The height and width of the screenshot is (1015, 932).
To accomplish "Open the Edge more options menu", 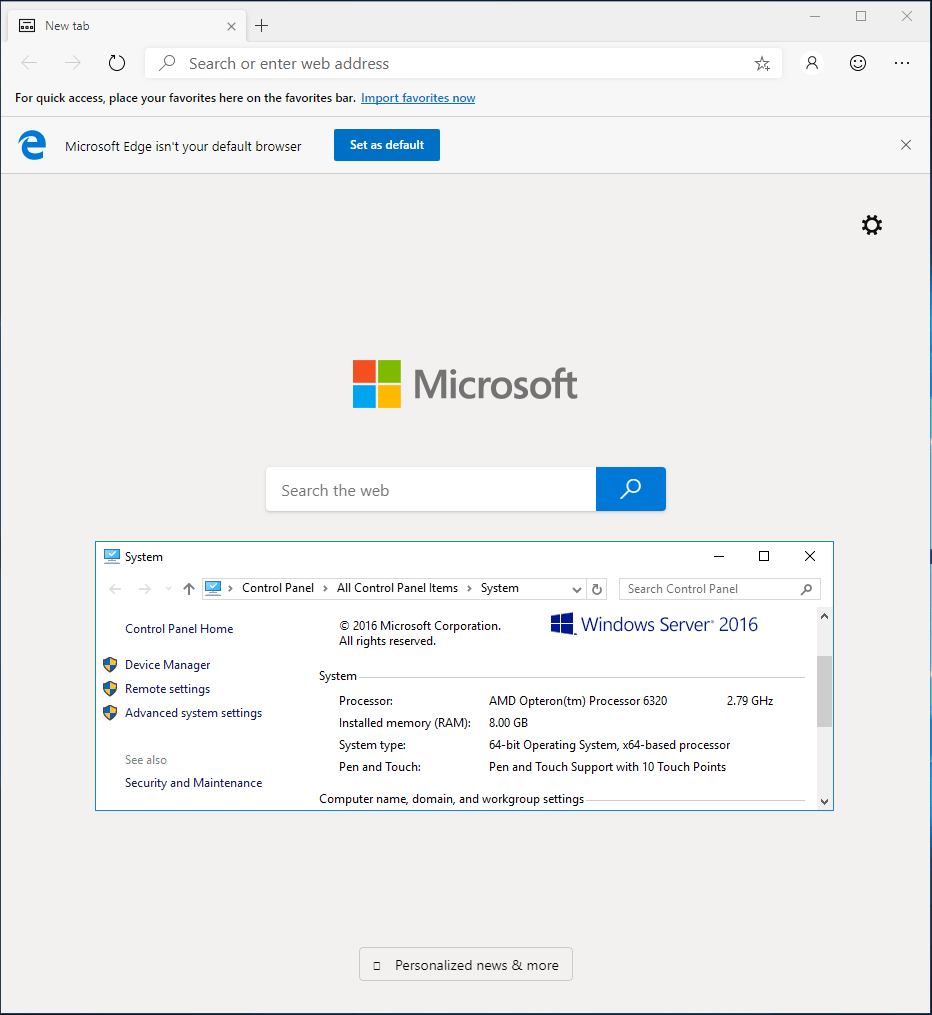I will pos(902,63).
